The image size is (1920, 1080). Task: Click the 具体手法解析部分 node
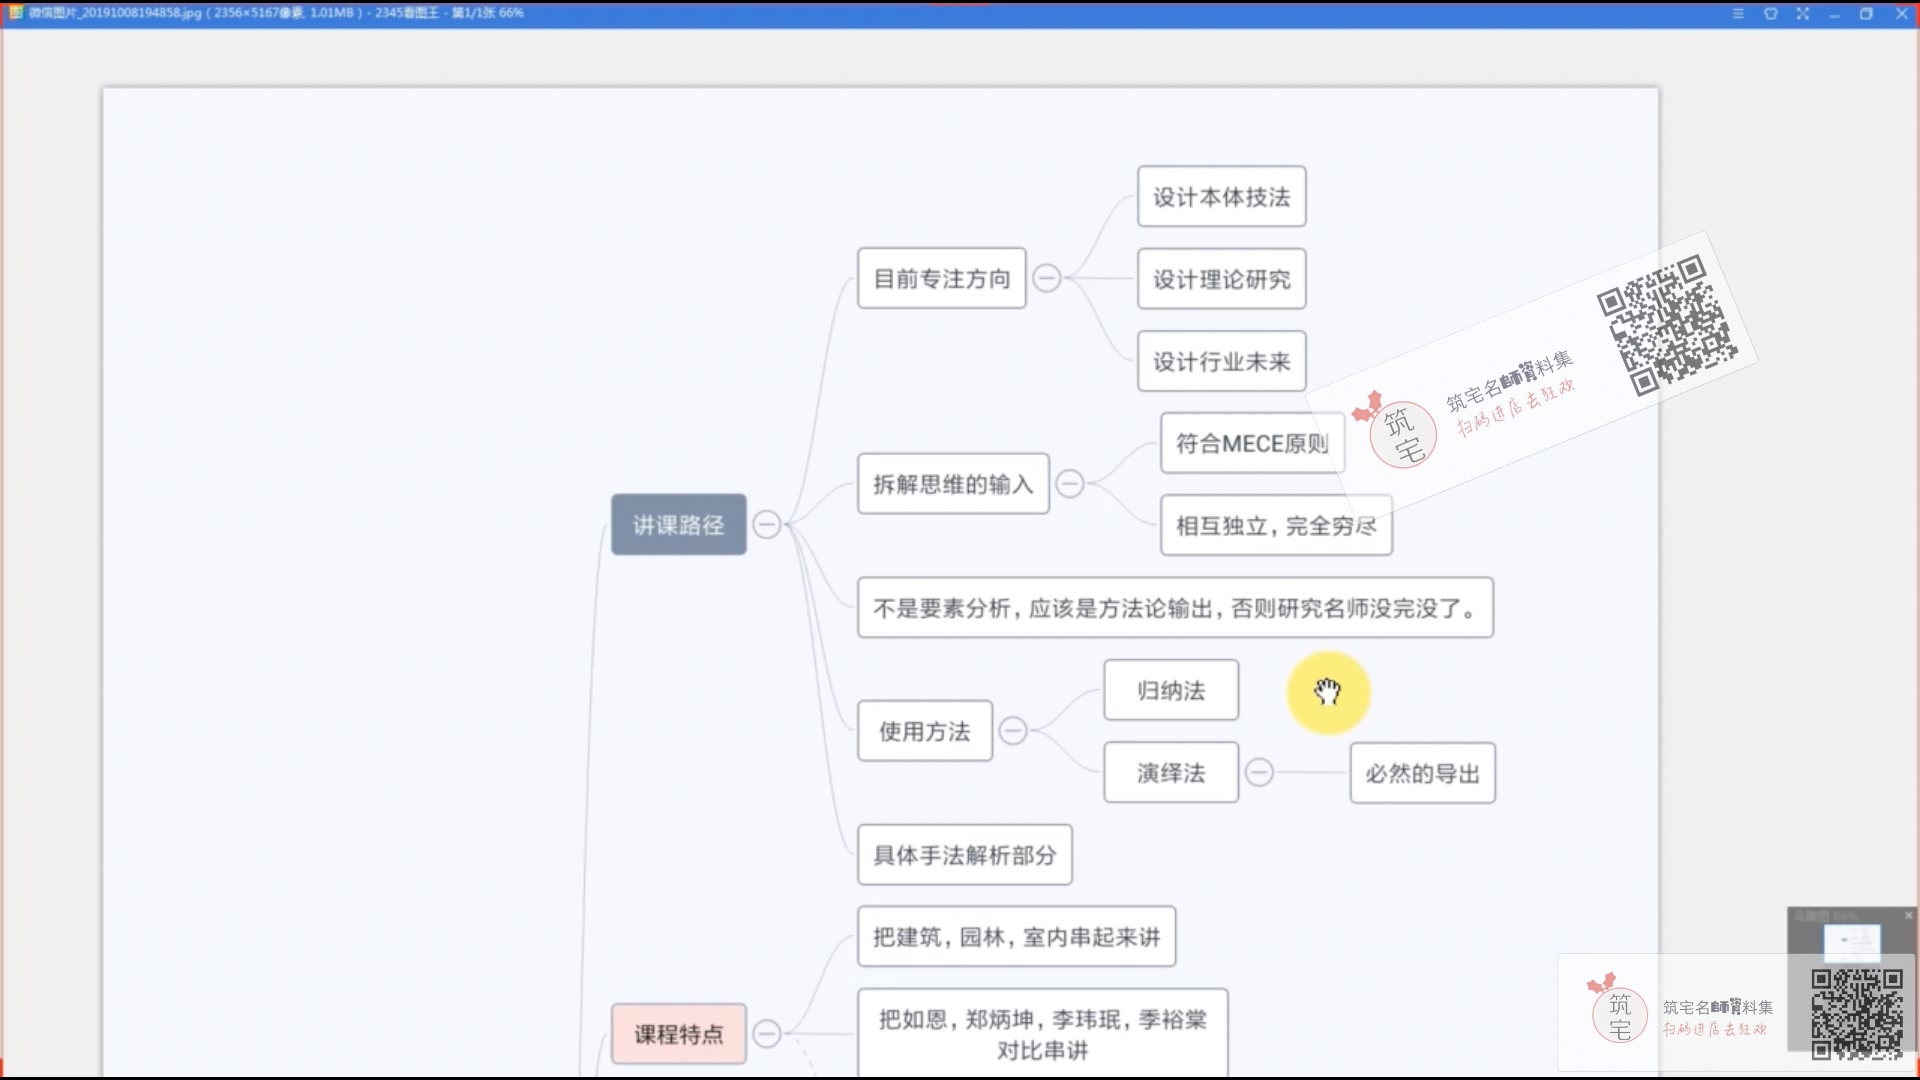[x=965, y=855]
